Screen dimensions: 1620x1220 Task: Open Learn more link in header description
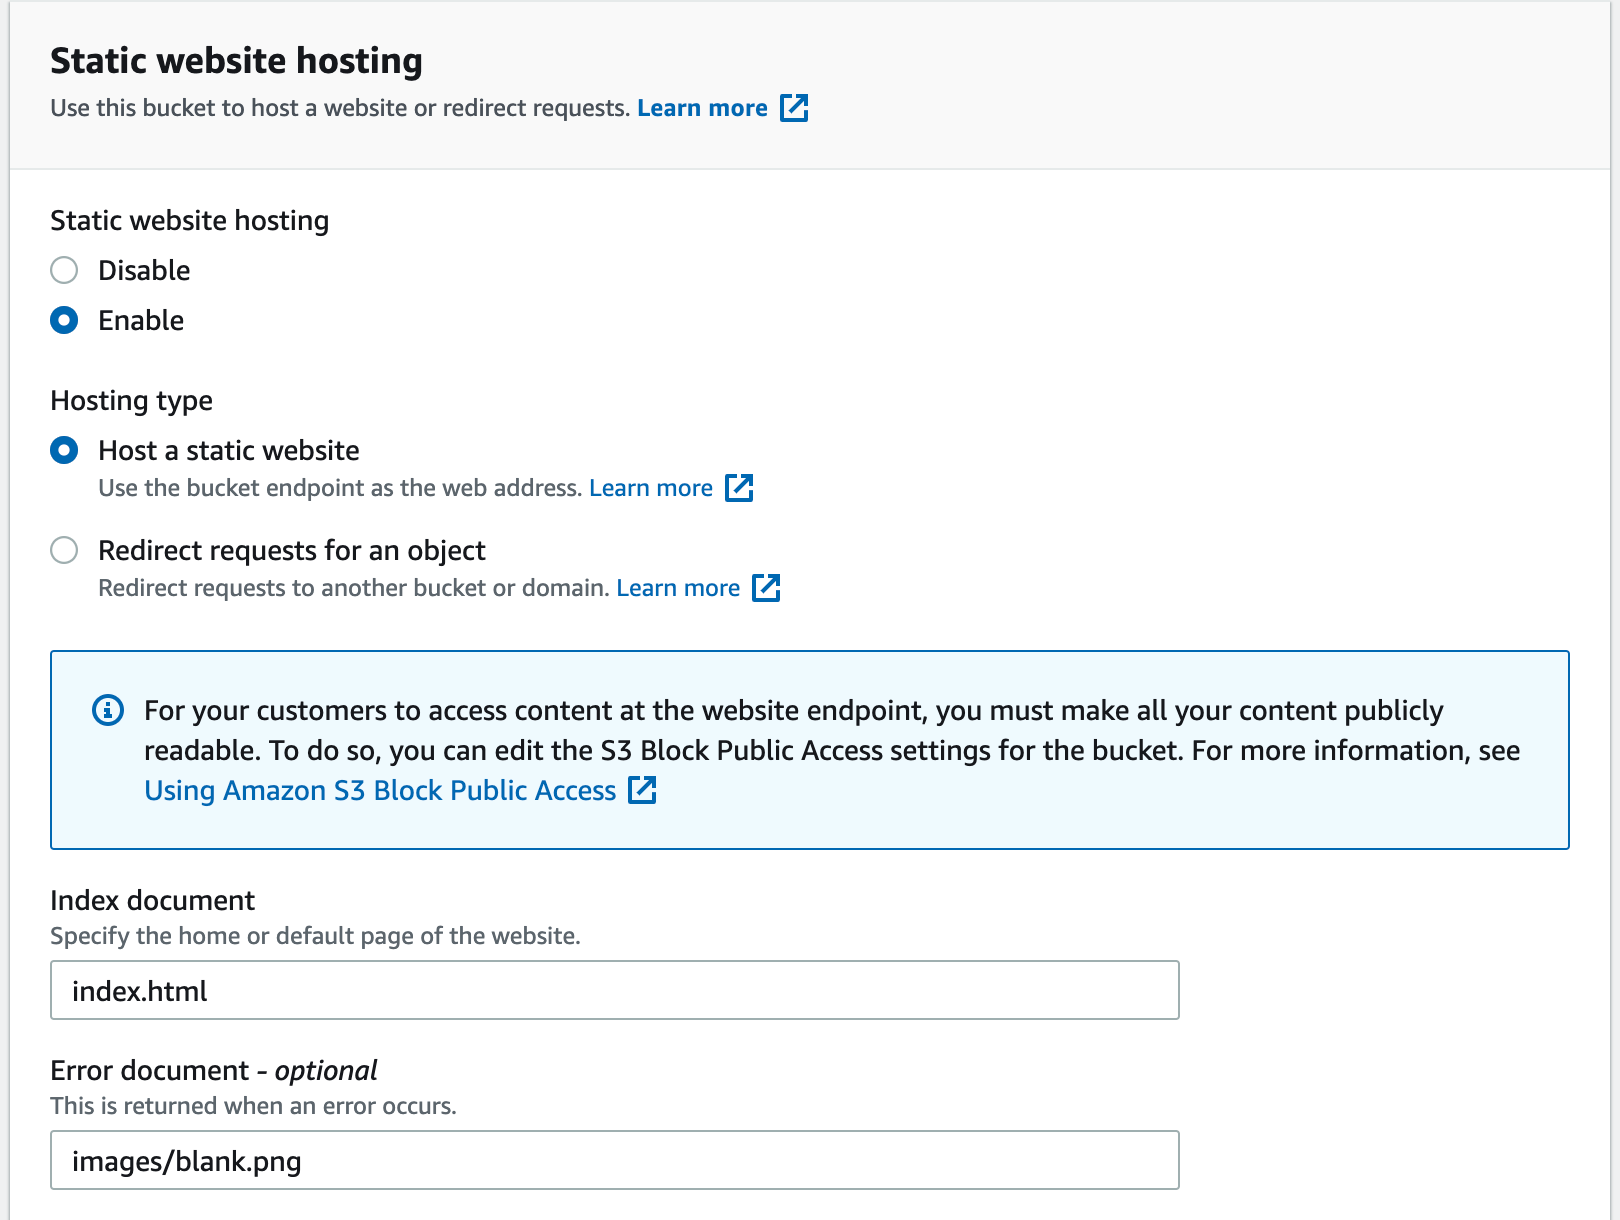[x=702, y=108]
